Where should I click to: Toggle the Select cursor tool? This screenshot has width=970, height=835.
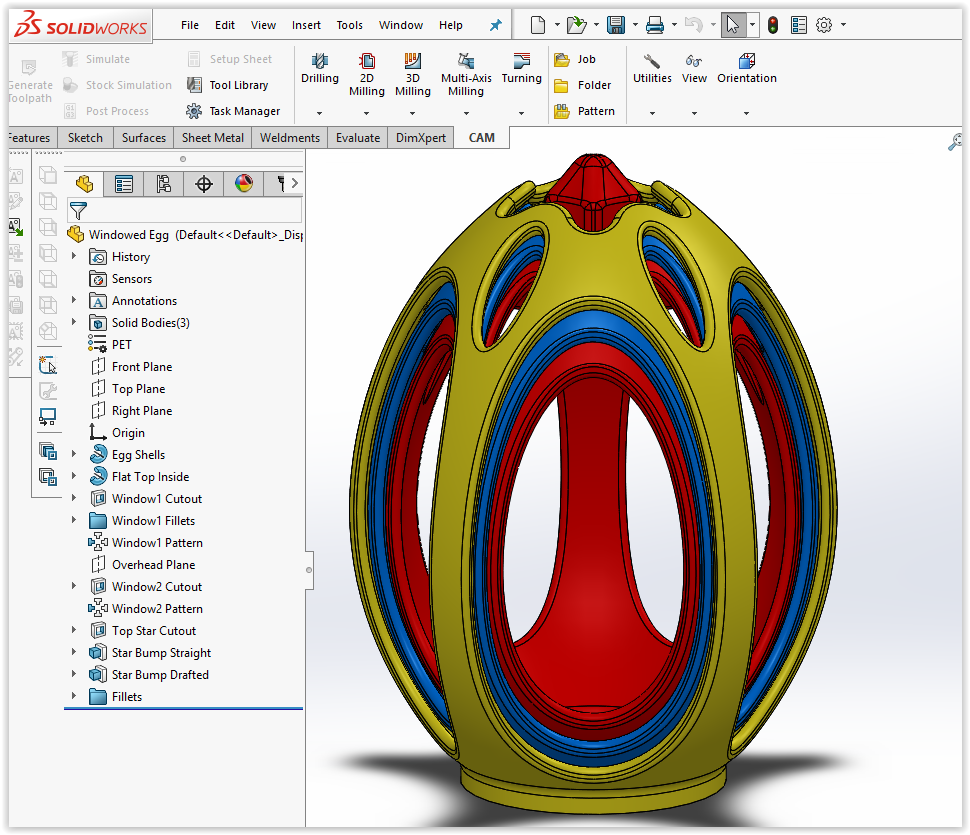click(x=733, y=25)
